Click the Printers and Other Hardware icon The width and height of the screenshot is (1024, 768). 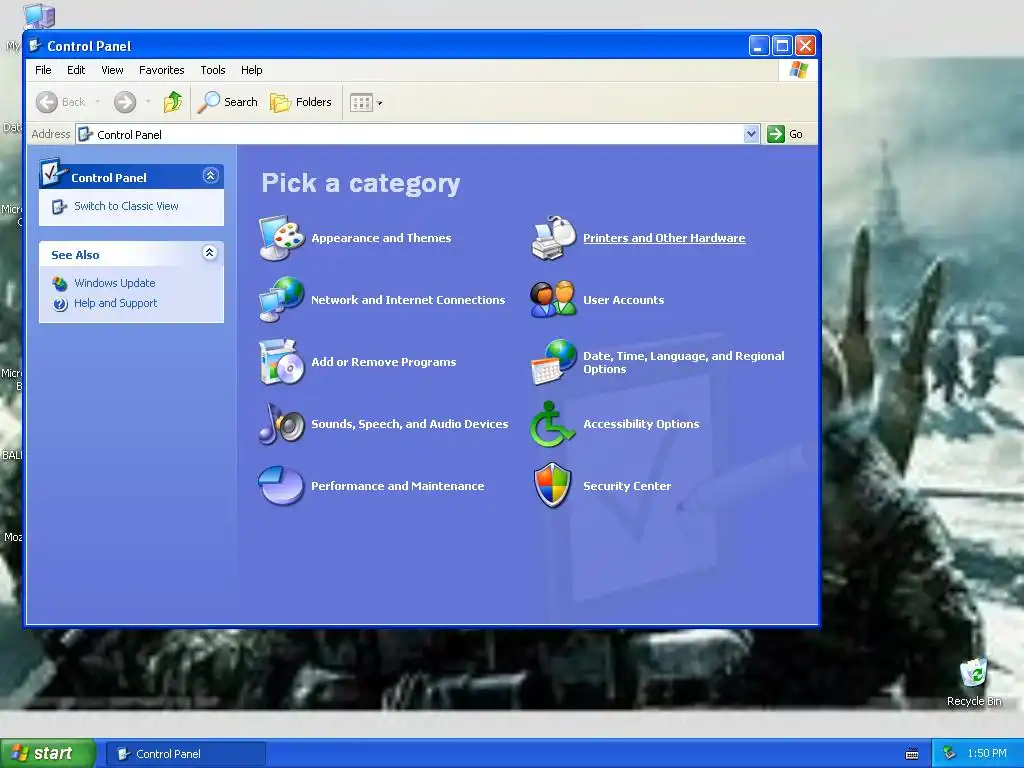click(x=554, y=238)
